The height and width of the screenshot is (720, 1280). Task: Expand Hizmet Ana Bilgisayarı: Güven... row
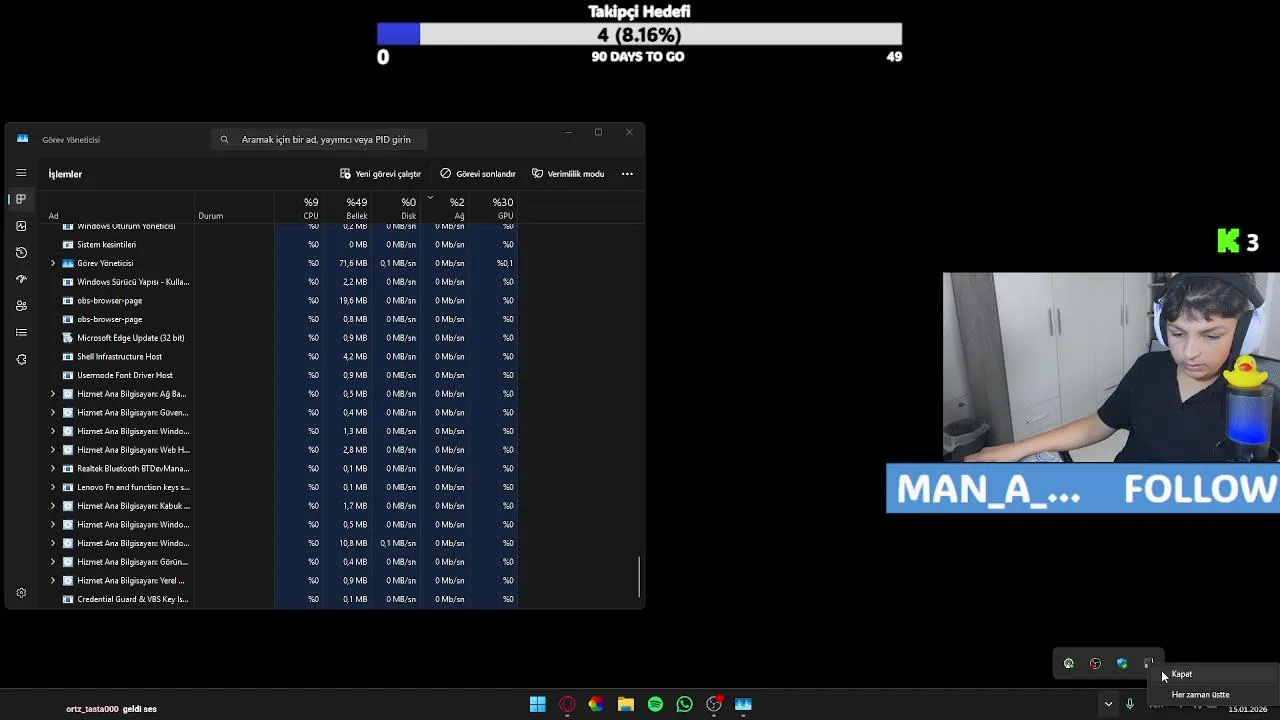click(x=53, y=412)
